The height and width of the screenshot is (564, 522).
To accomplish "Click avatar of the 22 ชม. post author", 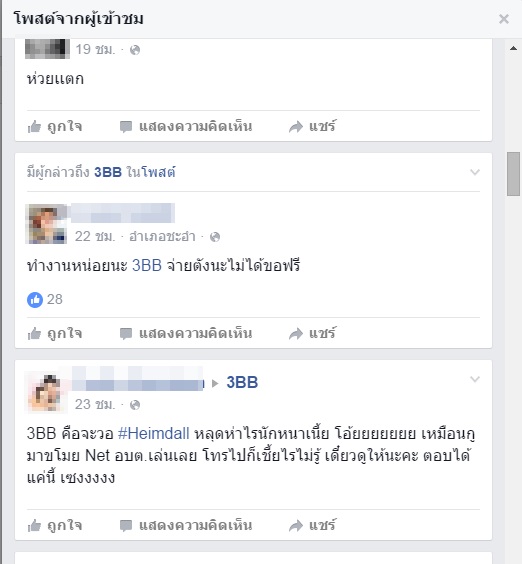I will click(46, 224).
